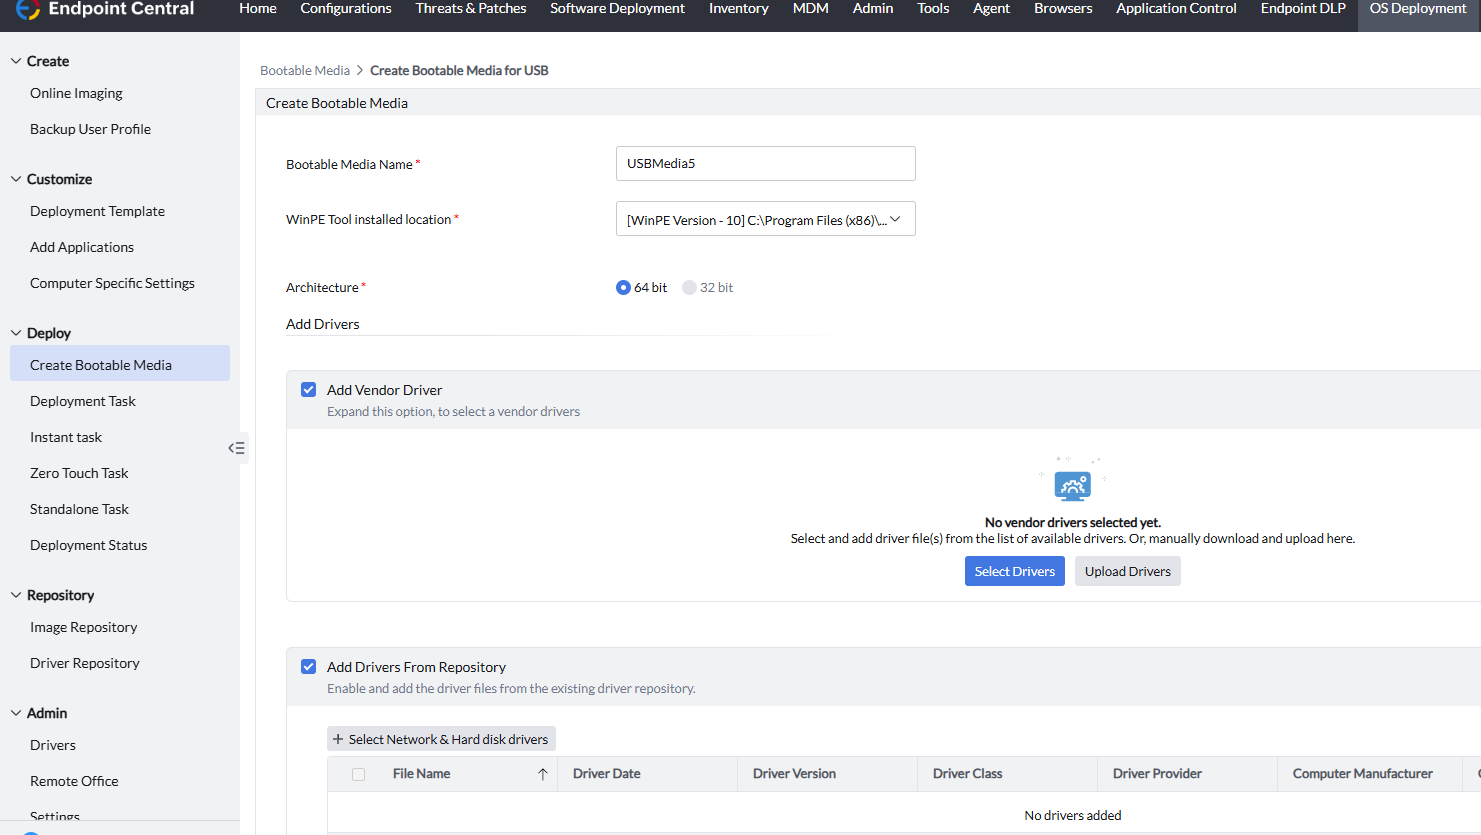Open the Admin top navigation tab
Viewport: 1481px width, 835px height.
[x=873, y=8]
